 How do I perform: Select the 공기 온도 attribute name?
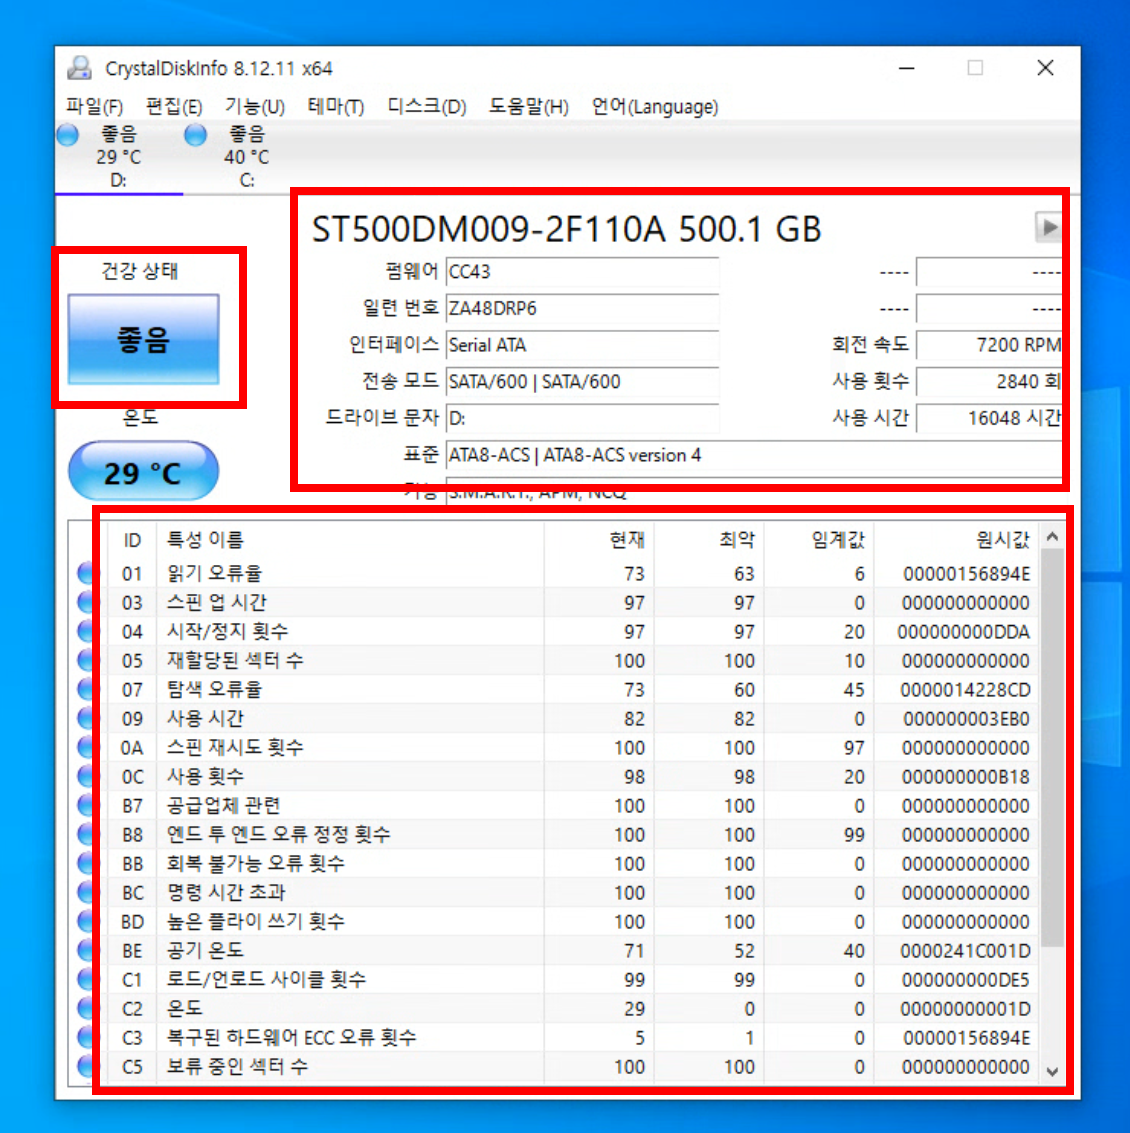point(205,950)
